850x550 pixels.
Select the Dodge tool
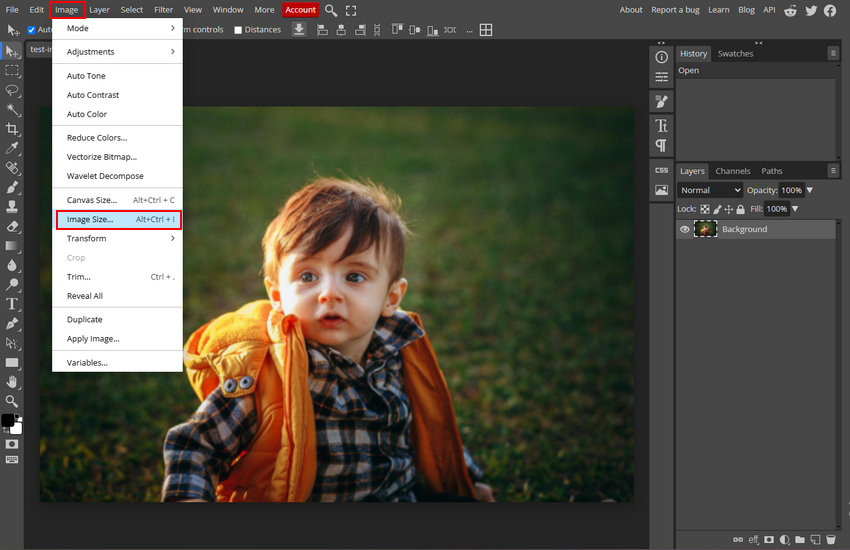(11, 284)
